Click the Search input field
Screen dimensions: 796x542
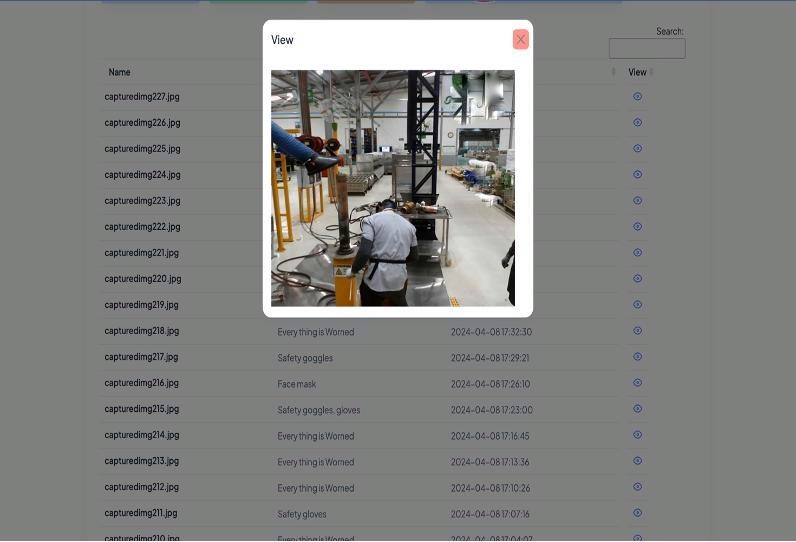(x=646, y=48)
